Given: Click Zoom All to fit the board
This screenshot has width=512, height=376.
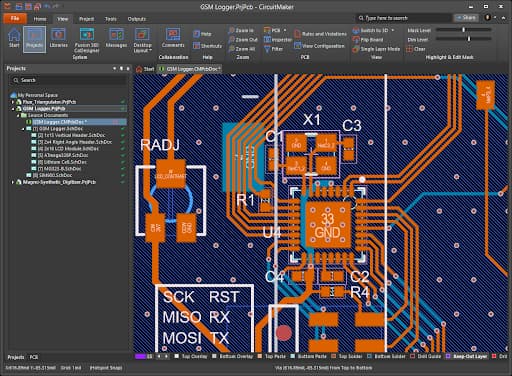Looking at the screenshot, I should (242, 49).
